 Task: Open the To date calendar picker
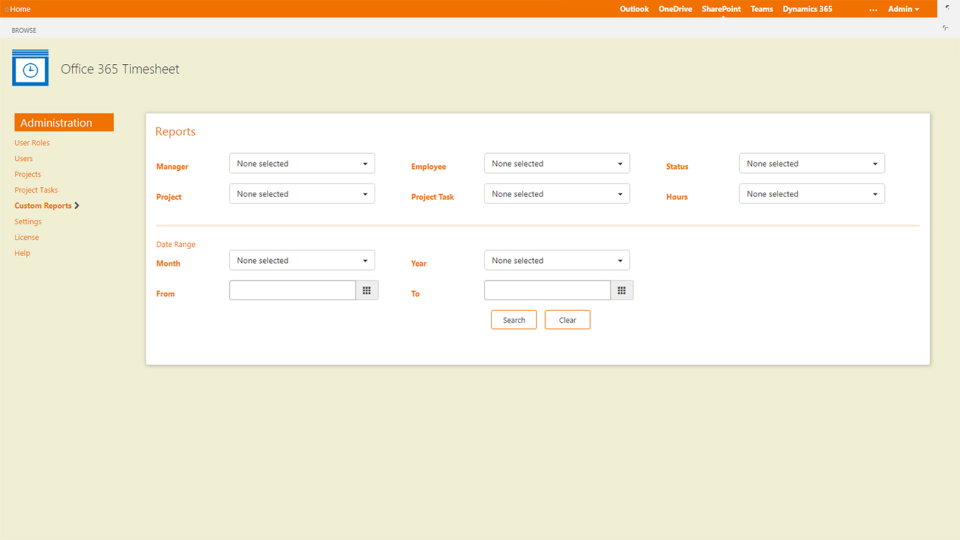621,290
